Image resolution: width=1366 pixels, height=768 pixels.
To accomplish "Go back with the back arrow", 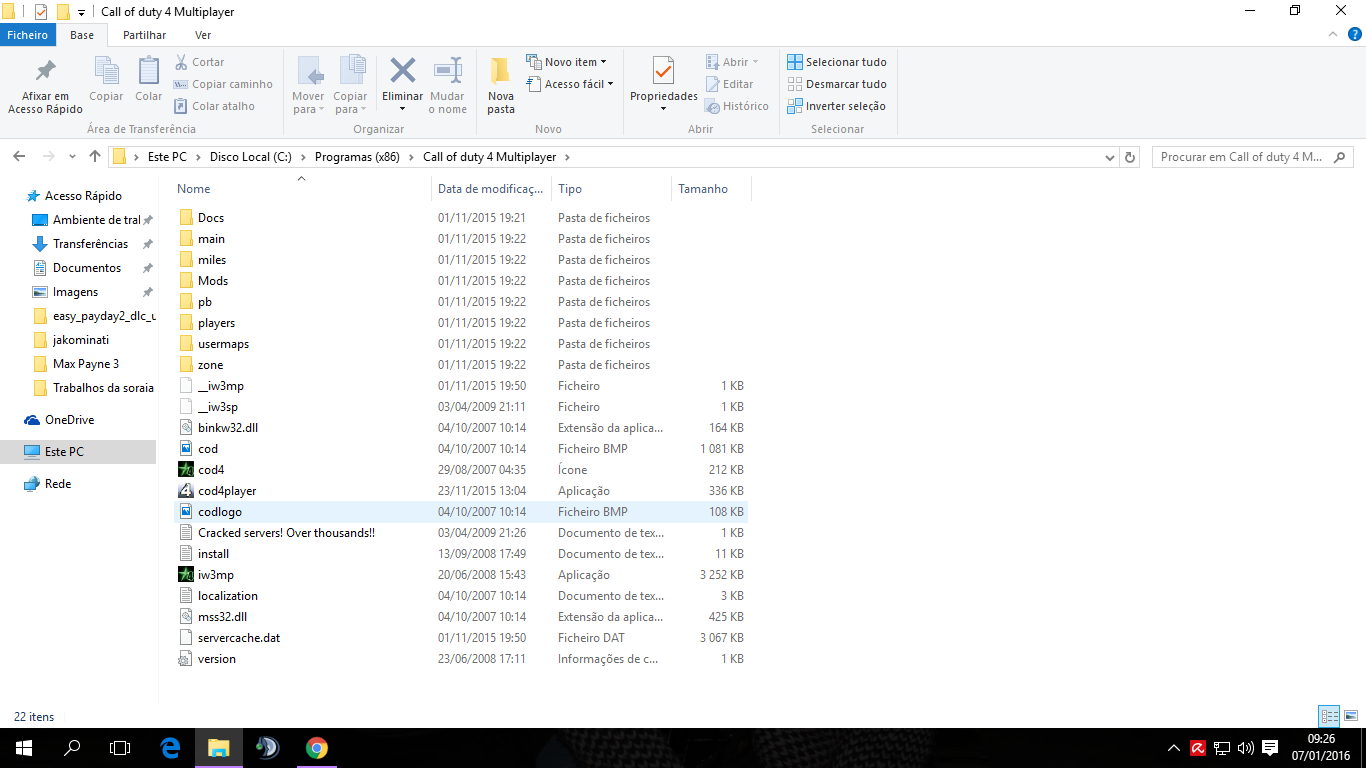I will 18,157.
